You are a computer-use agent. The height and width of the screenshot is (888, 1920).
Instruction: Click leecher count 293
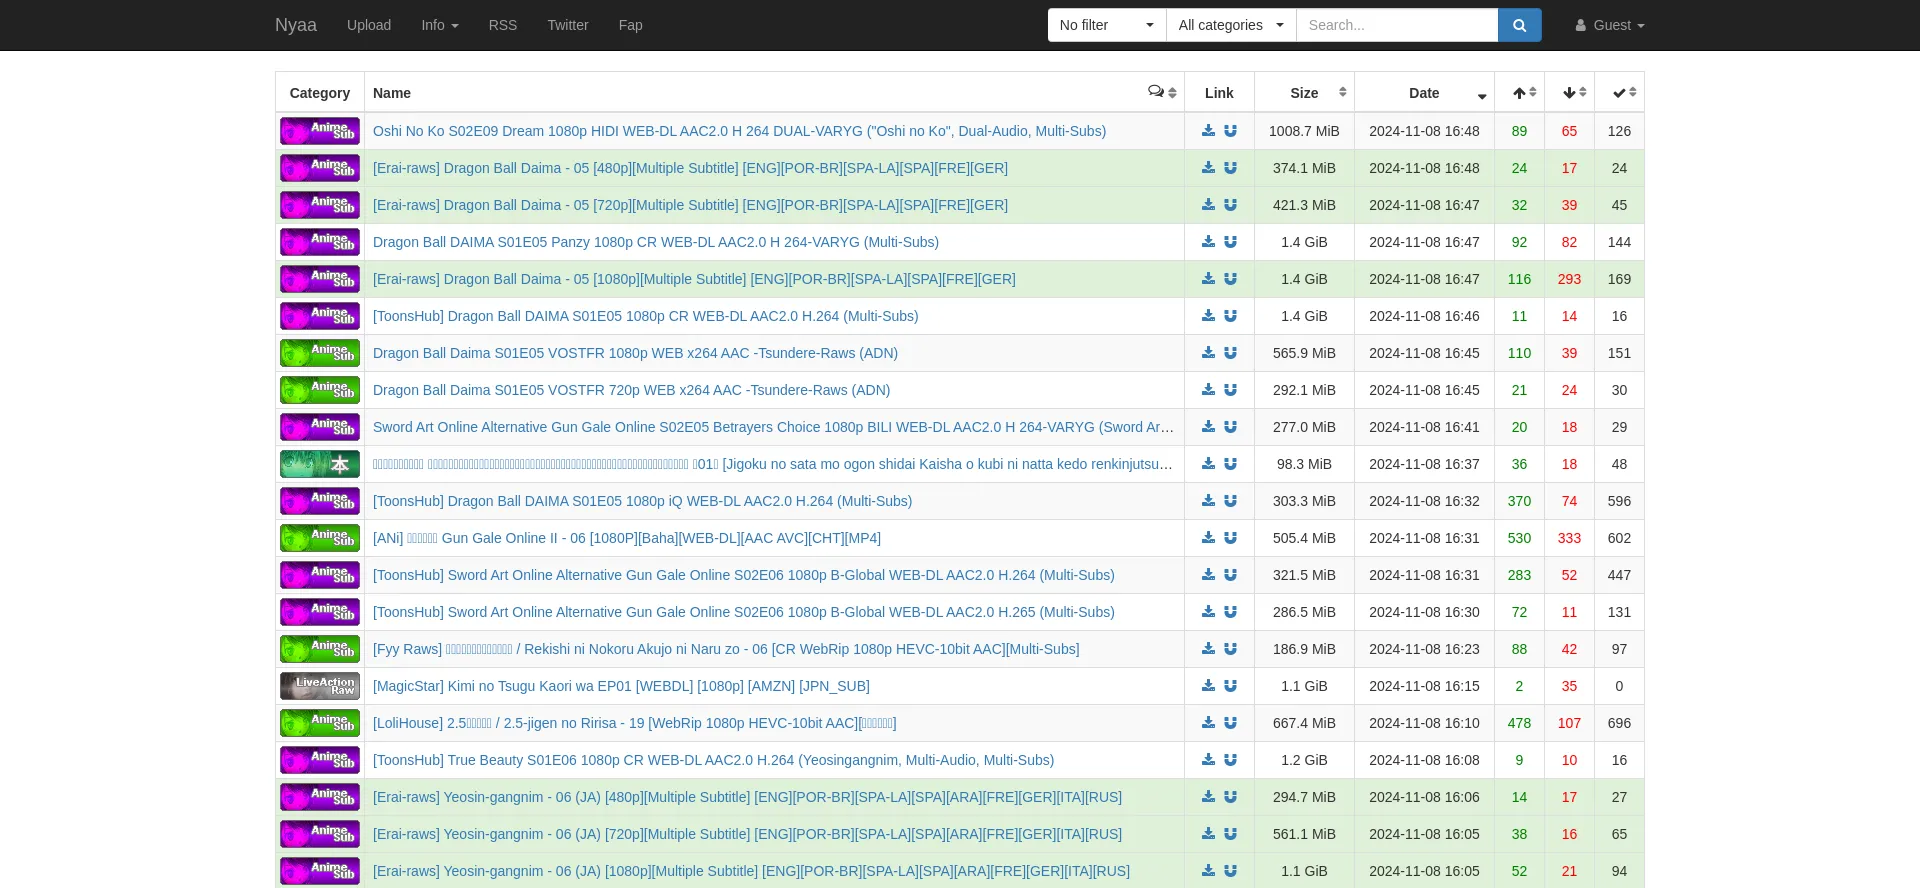(x=1569, y=279)
